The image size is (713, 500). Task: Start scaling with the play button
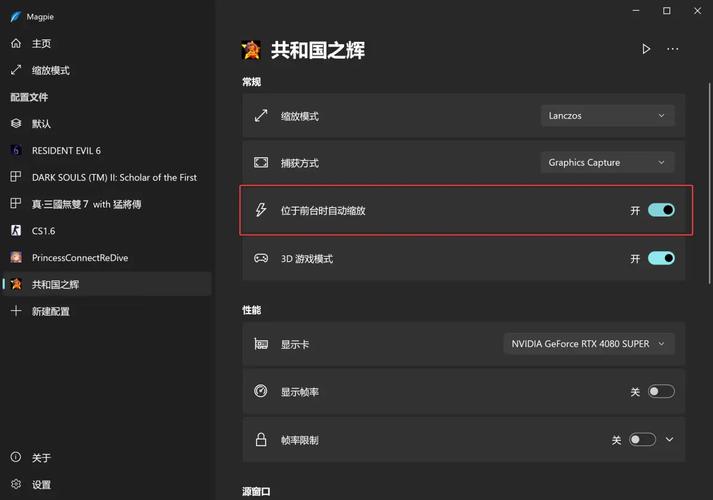[x=646, y=49]
